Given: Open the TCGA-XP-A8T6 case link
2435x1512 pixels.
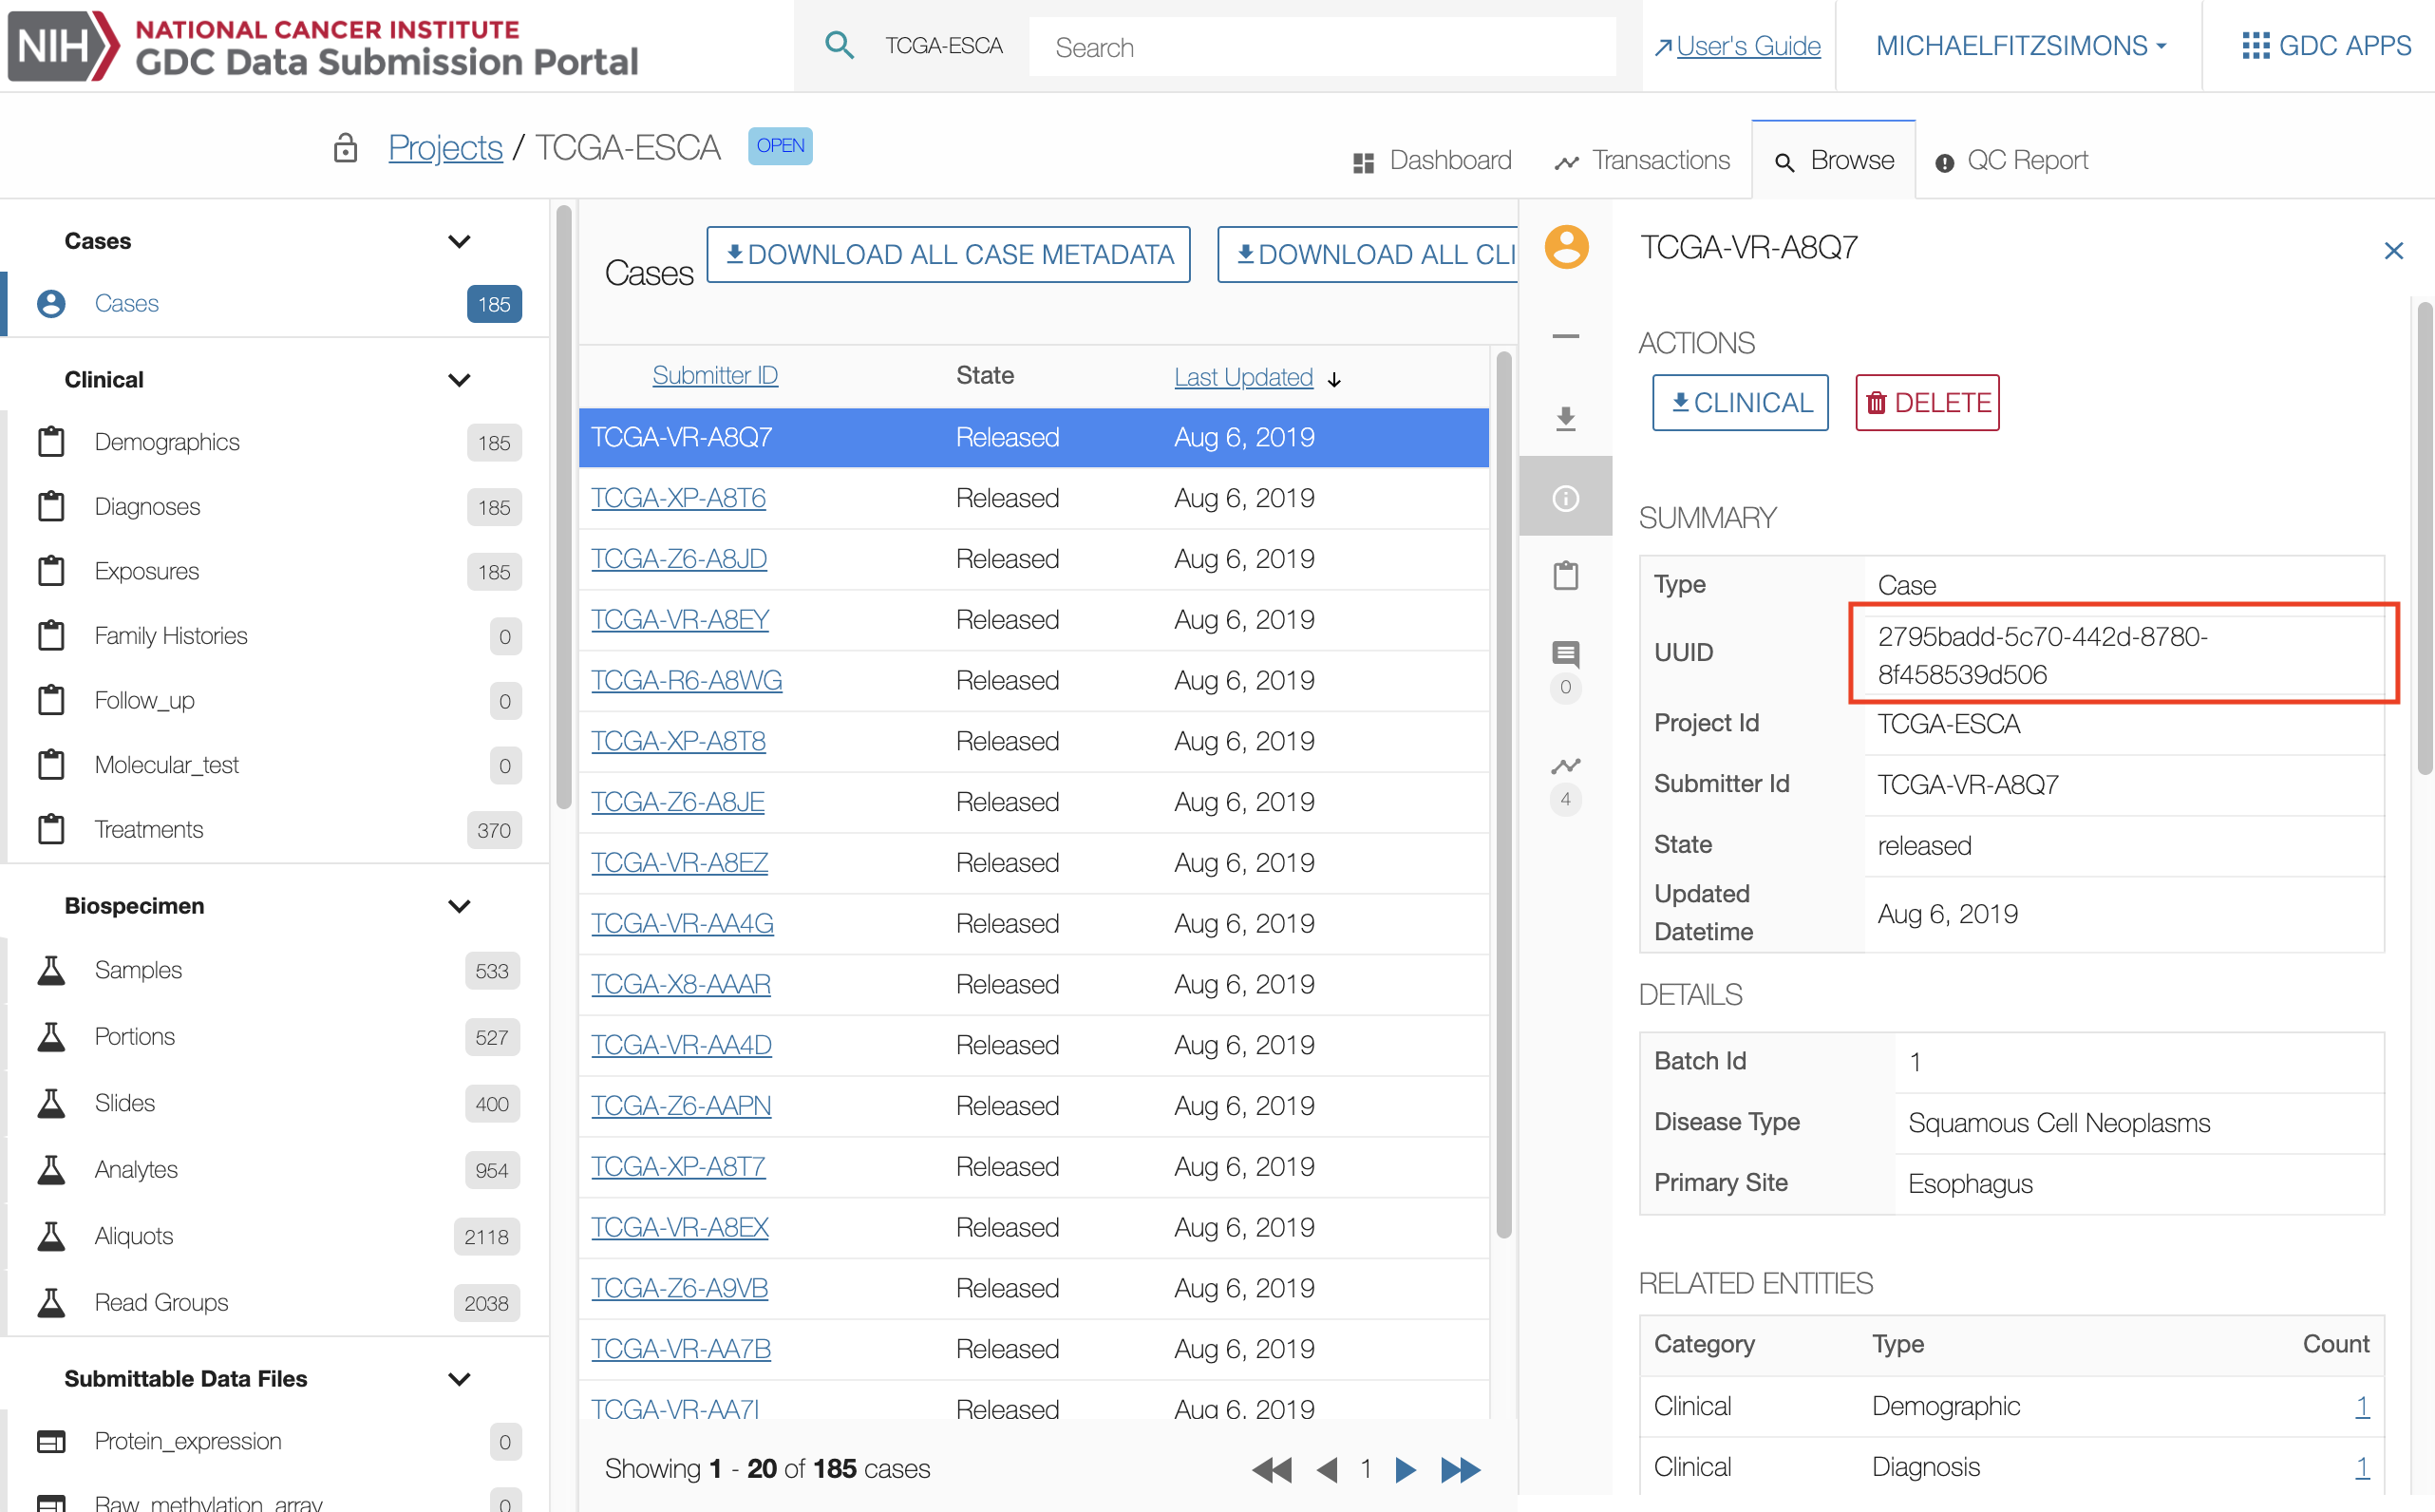Looking at the screenshot, I should (x=678, y=498).
